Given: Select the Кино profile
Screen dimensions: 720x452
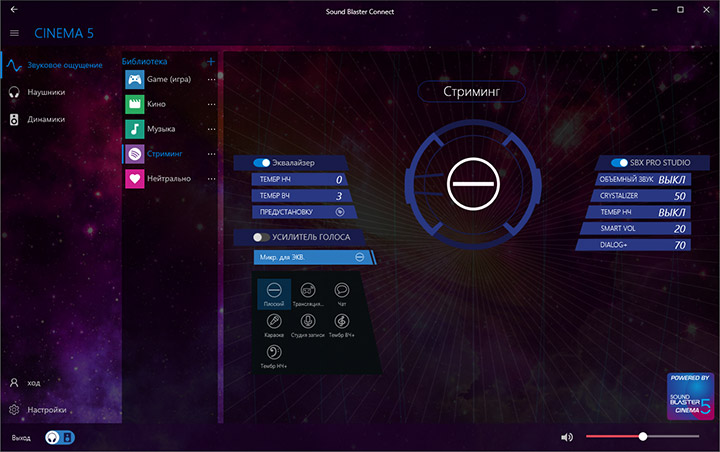Looking at the screenshot, I should [170, 104].
